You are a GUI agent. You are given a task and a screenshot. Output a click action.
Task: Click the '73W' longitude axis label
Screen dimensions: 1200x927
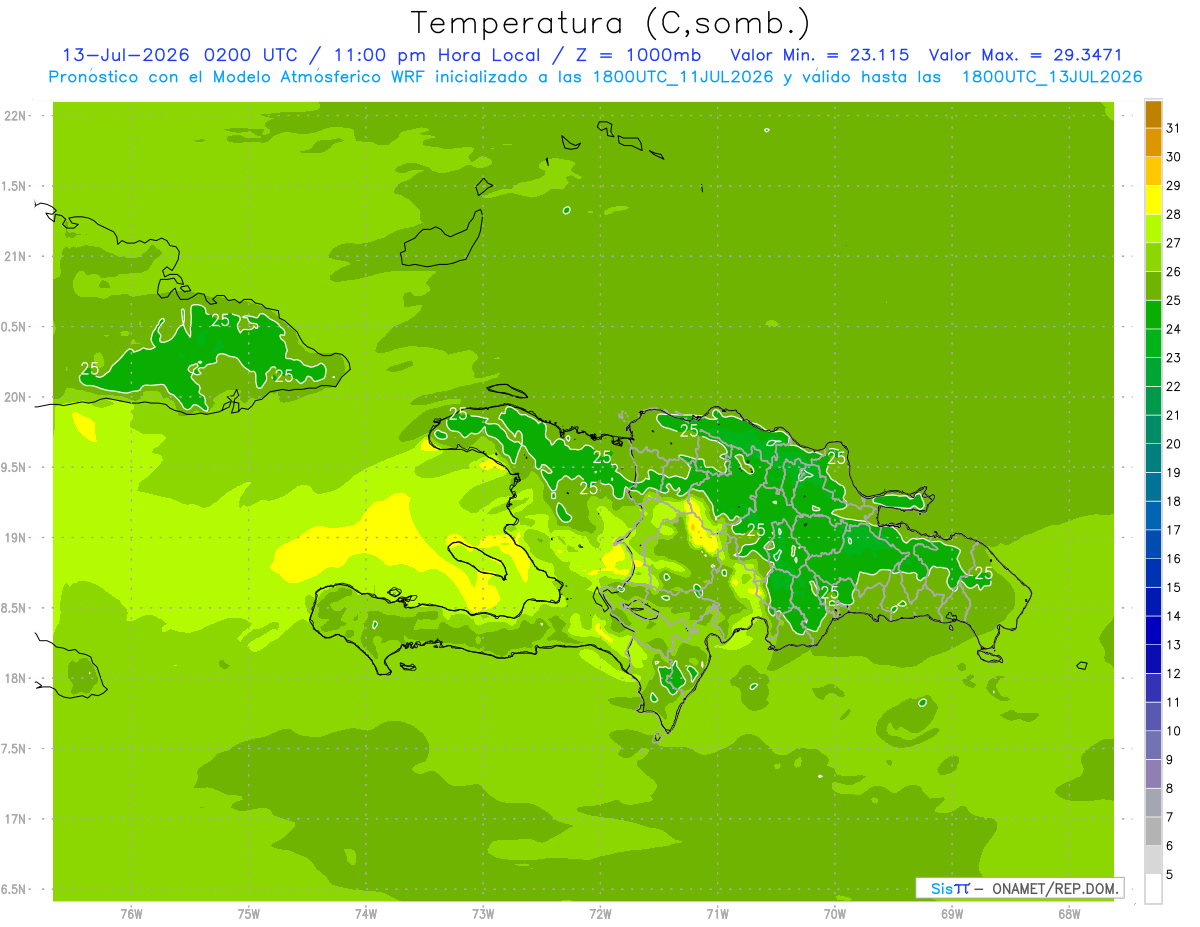(483, 914)
